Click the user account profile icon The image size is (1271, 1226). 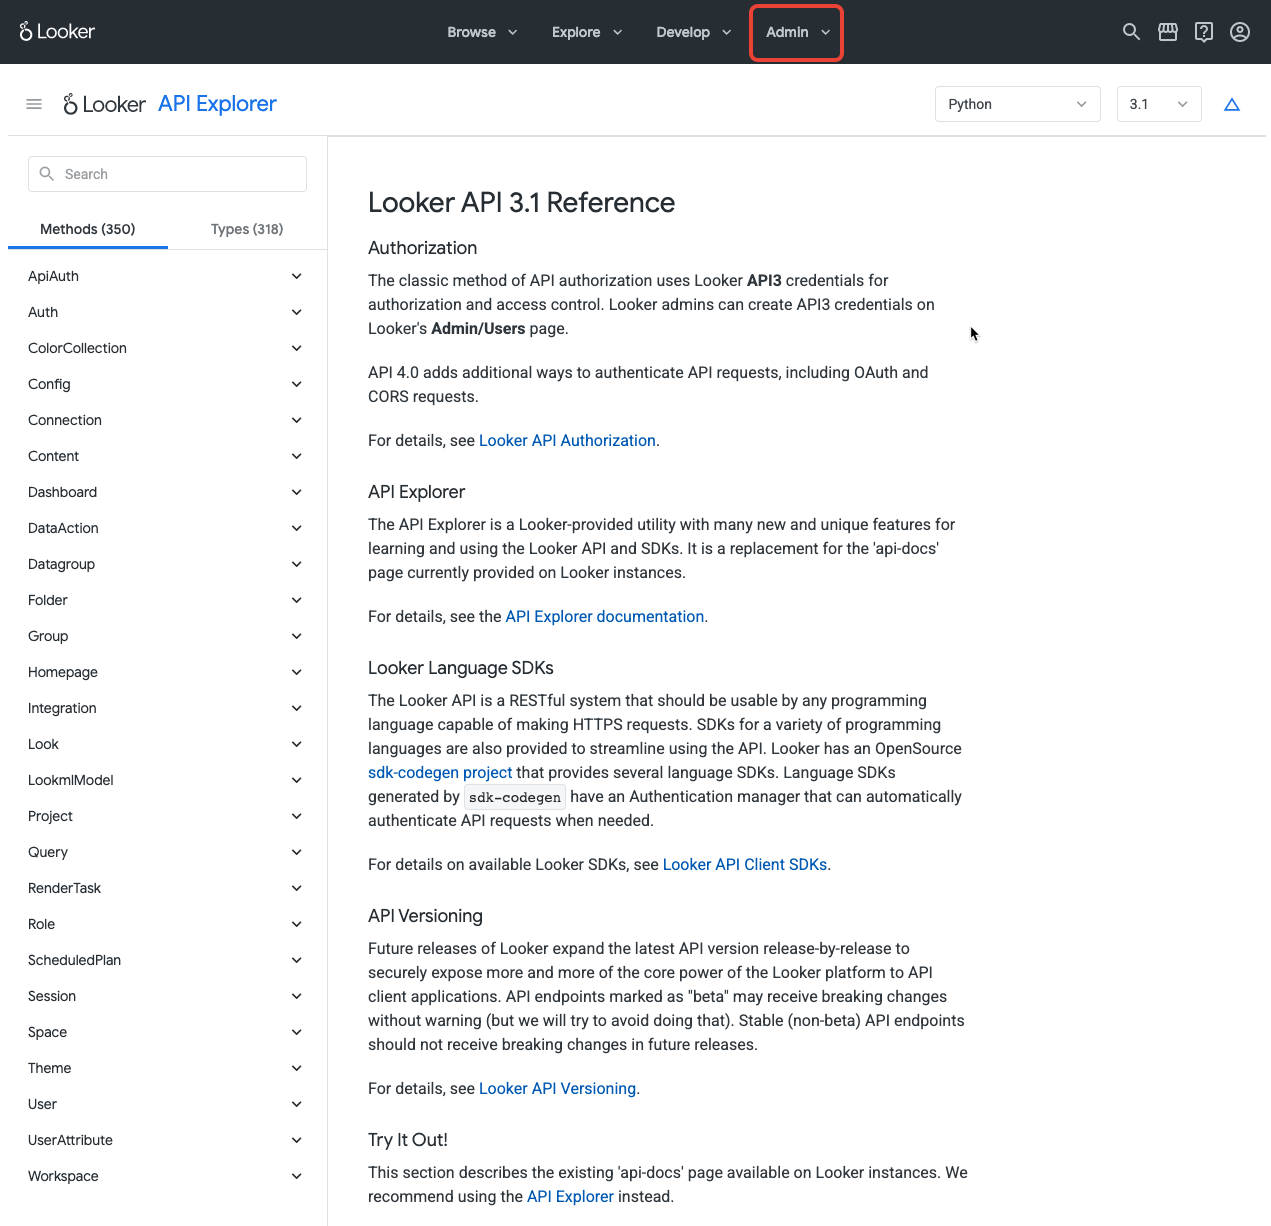click(1240, 32)
